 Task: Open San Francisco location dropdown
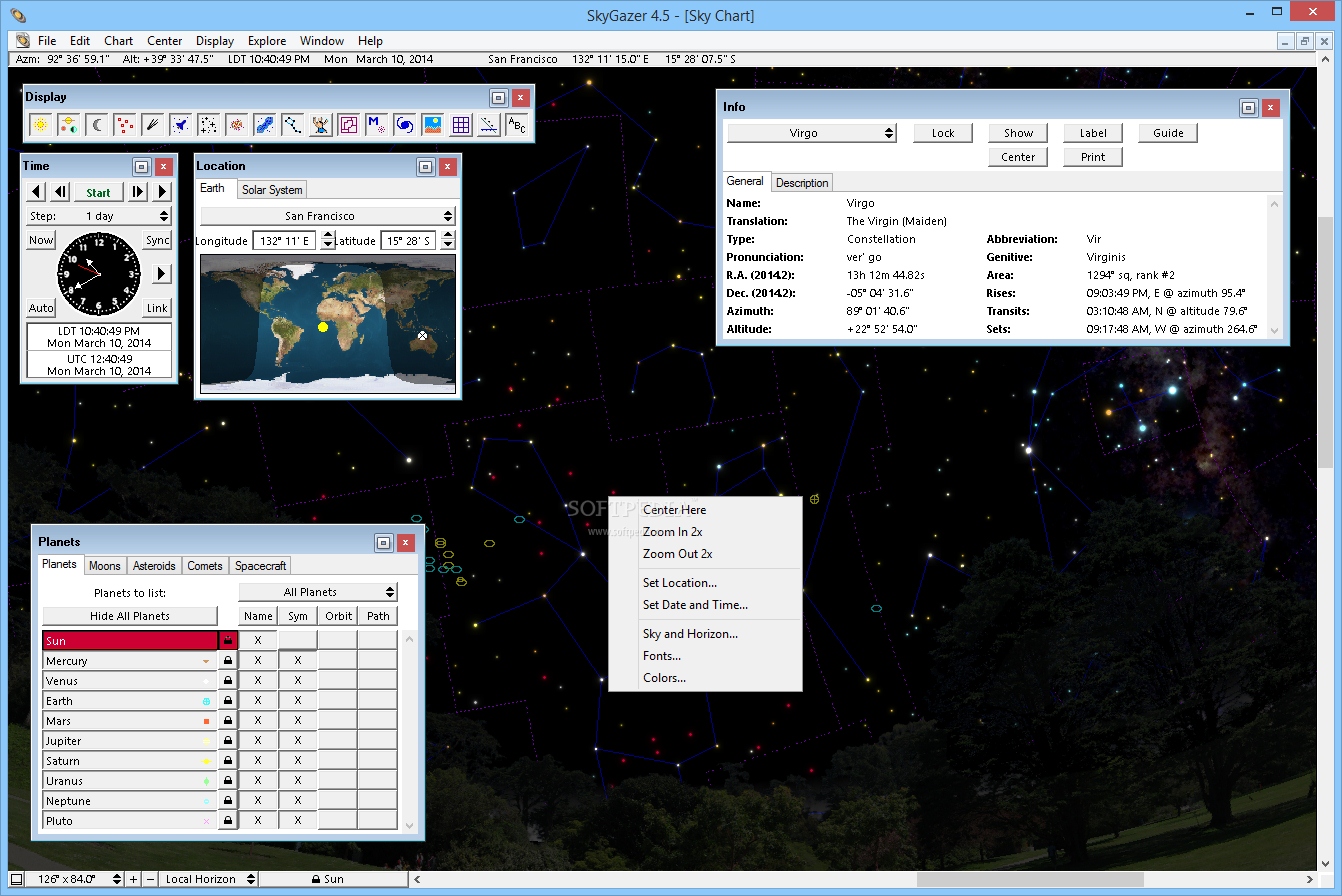pos(328,216)
